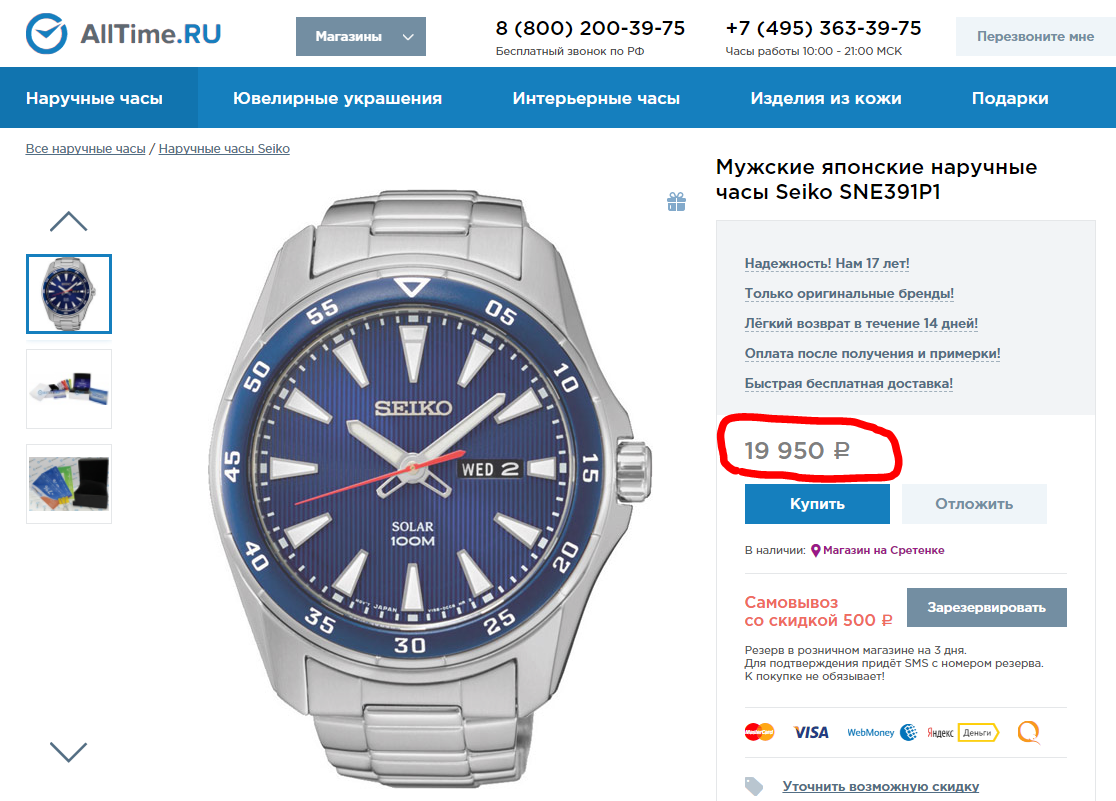Image resolution: width=1116 pixels, height=801 pixels.
Task: Click the AllTime.RU clock logo
Action: click(x=45, y=35)
